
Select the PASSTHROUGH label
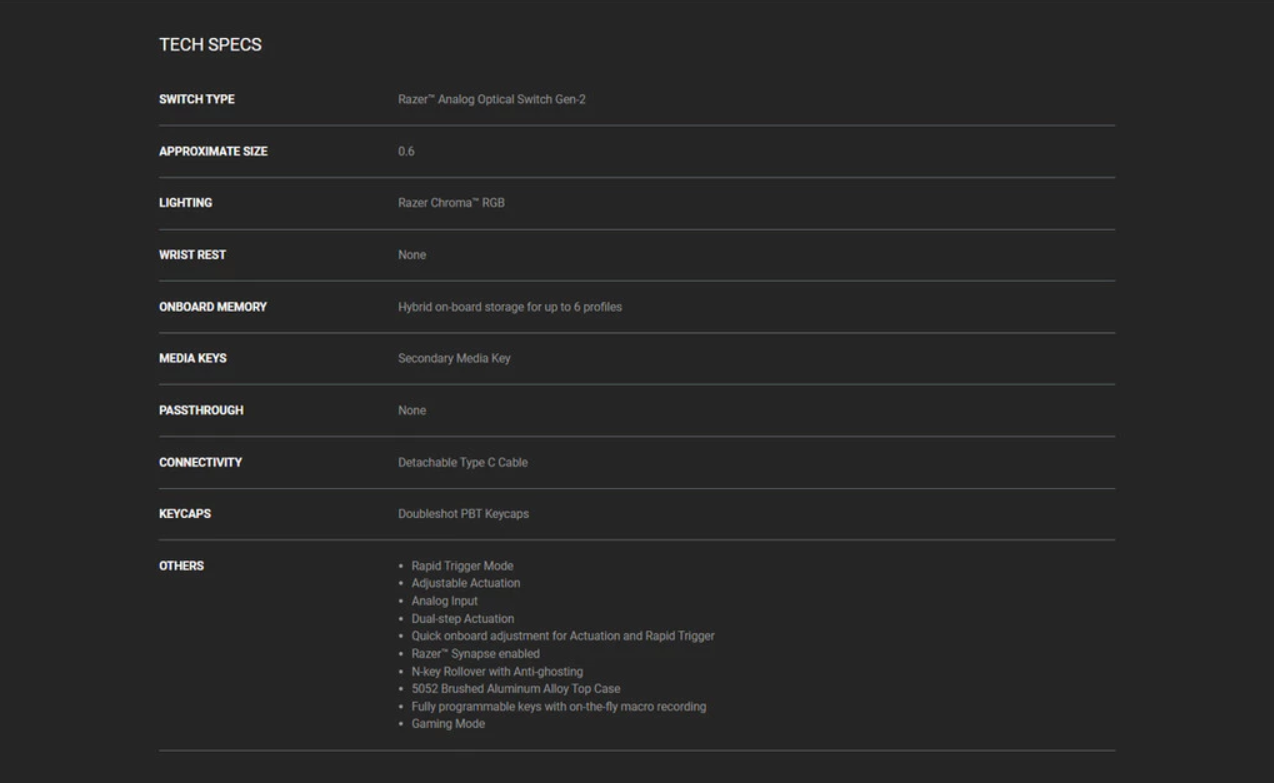coord(201,410)
